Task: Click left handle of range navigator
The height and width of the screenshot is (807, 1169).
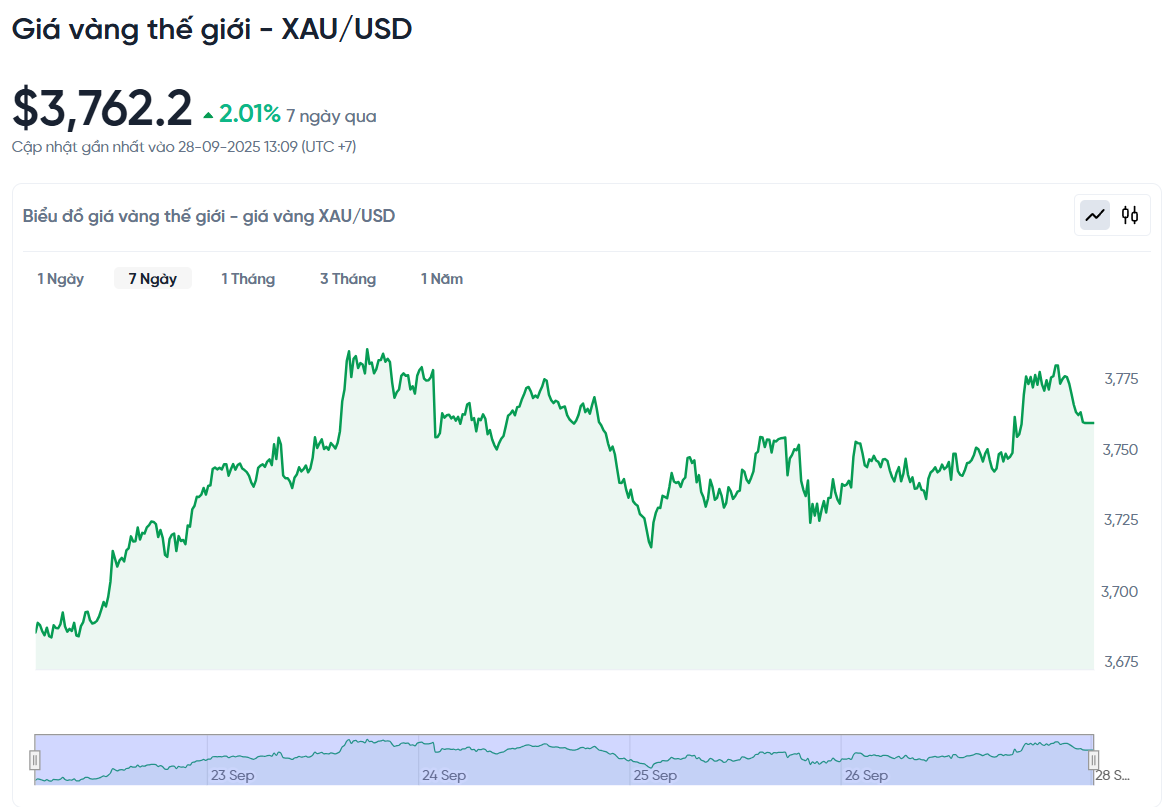Action: (x=35, y=760)
